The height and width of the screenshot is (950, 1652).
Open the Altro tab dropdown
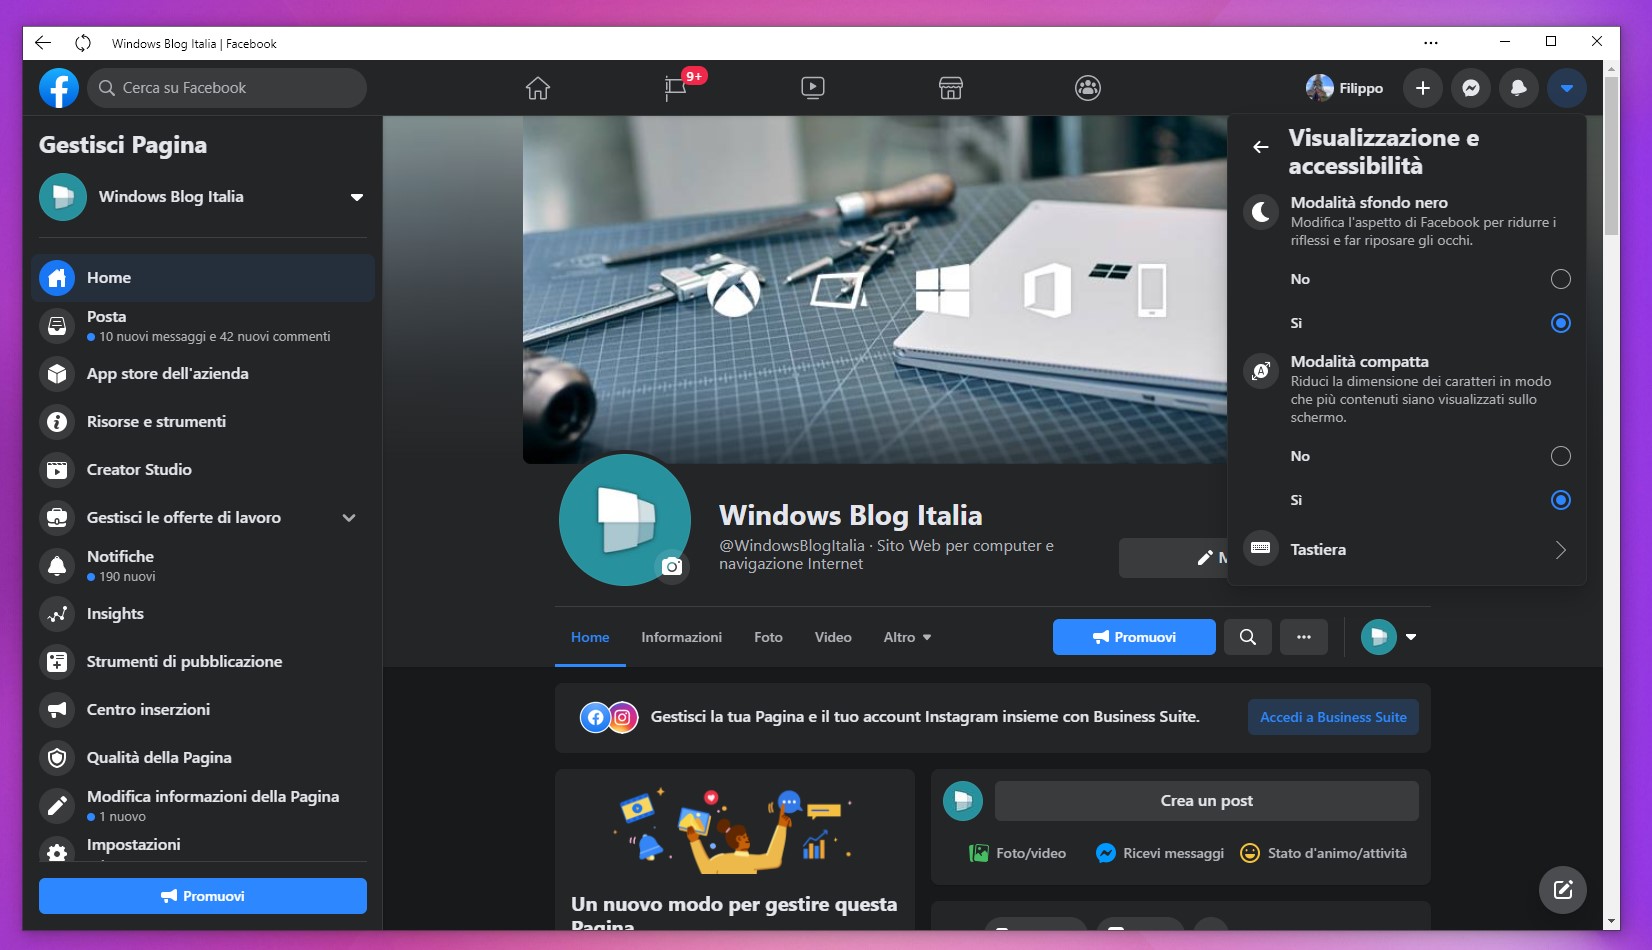tap(907, 637)
